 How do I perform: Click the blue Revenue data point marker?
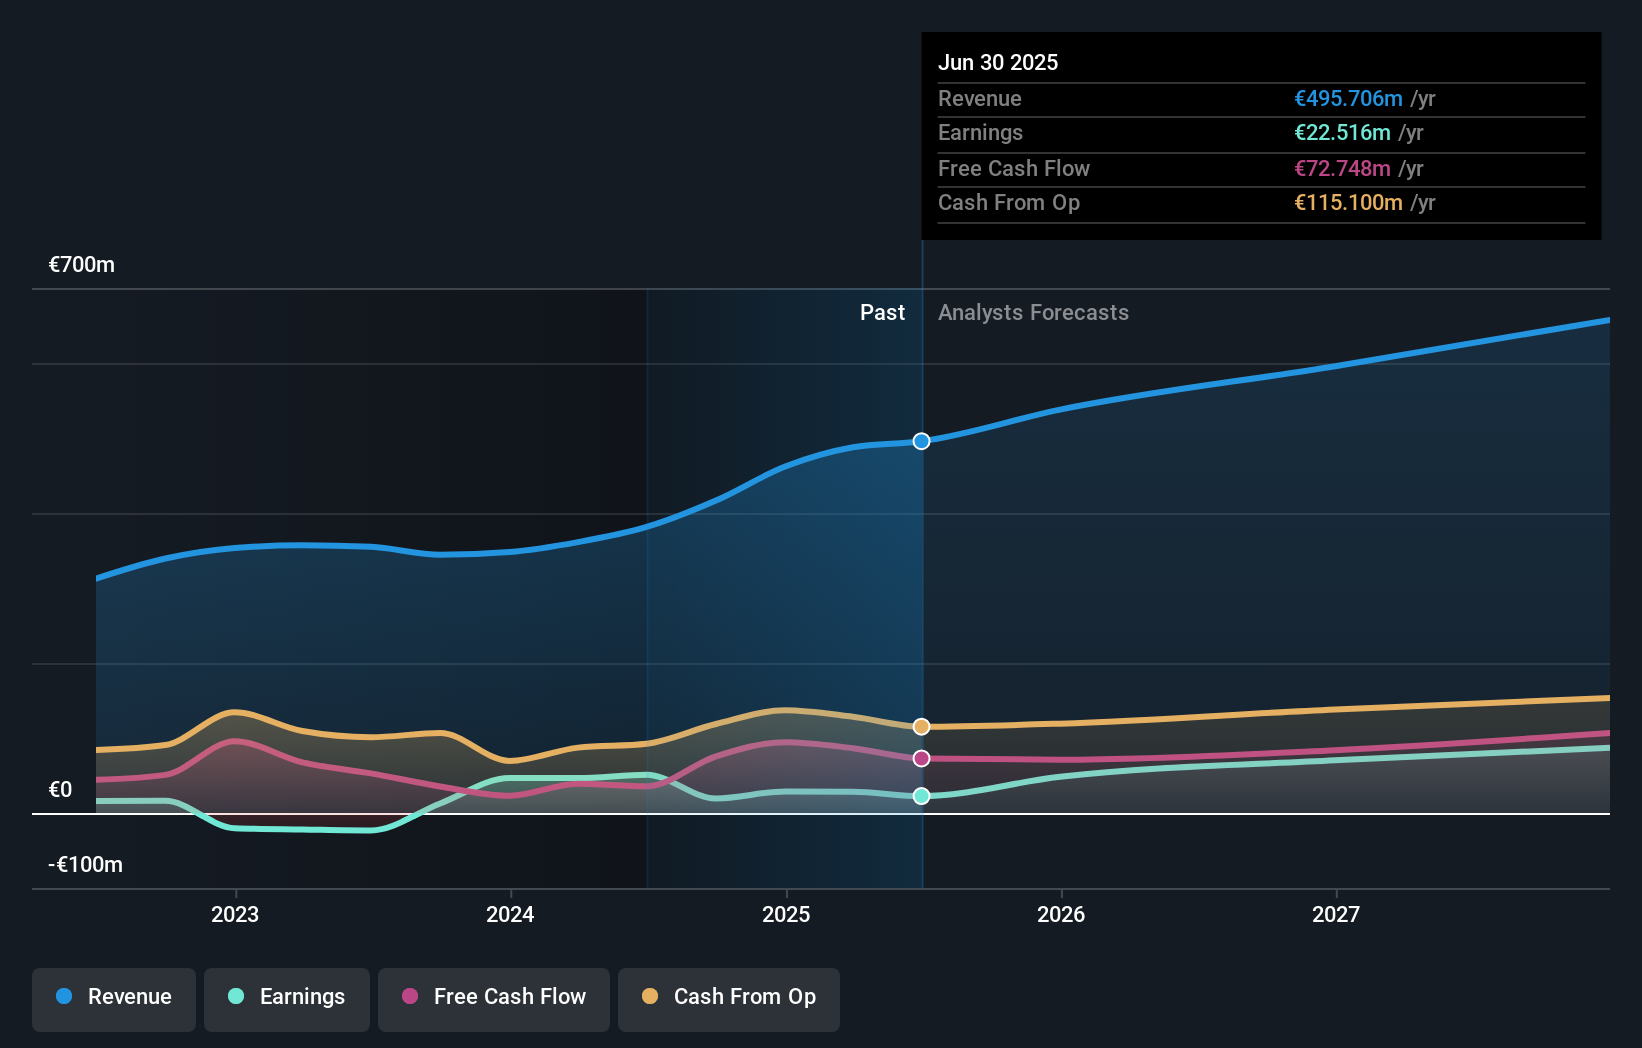[x=922, y=441]
